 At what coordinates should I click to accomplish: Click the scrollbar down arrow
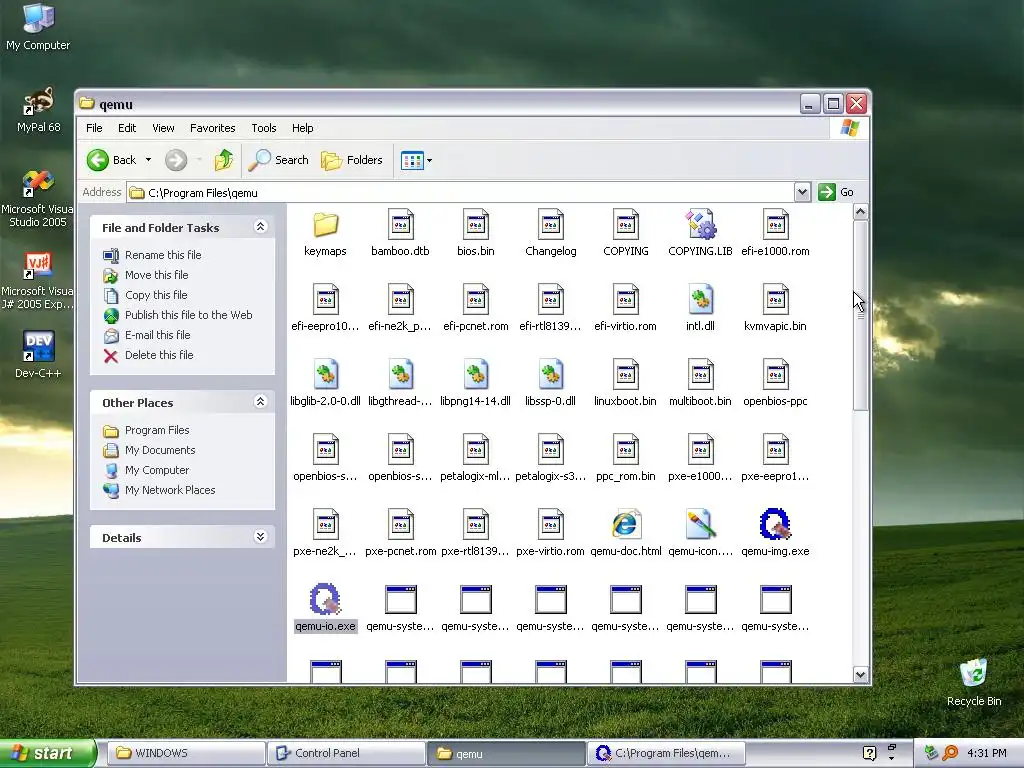(x=860, y=675)
